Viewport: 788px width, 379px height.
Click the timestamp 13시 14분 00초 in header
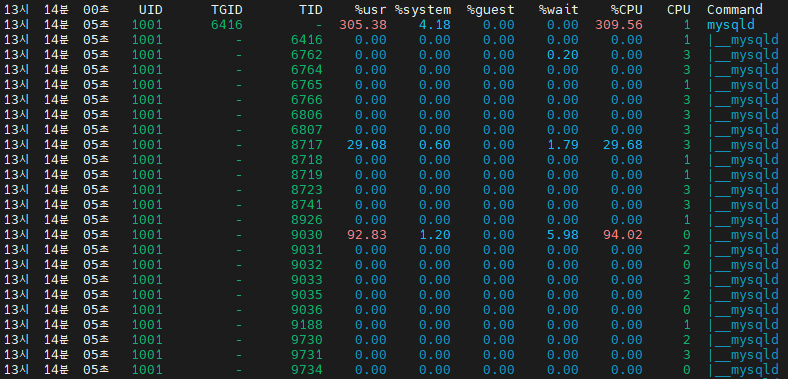click(56, 10)
